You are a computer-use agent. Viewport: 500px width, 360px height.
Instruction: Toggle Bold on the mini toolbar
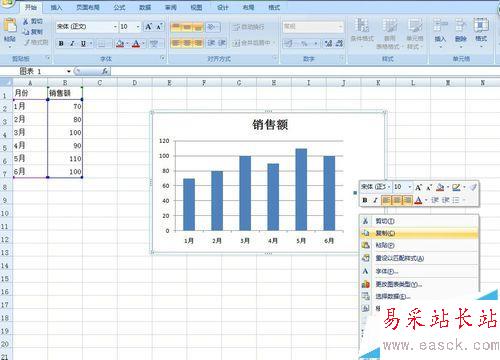[365, 200]
